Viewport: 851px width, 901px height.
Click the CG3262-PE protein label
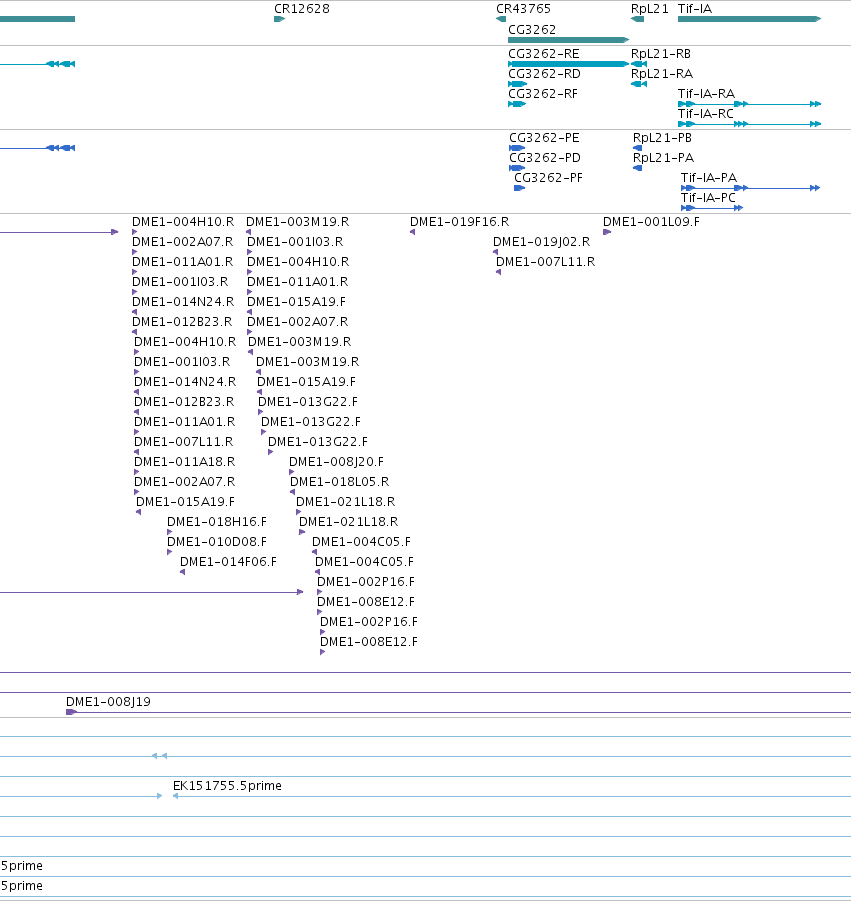(544, 138)
